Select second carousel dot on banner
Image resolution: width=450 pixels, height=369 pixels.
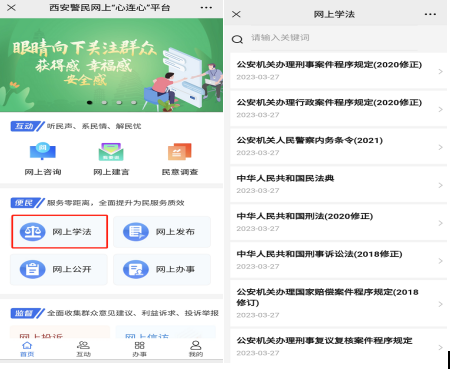pos(104,102)
